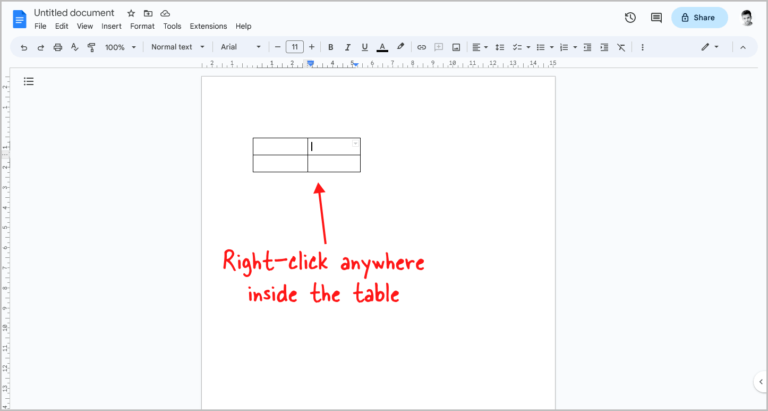Undo the last action
Screen dimensions: 768x411
point(24,48)
